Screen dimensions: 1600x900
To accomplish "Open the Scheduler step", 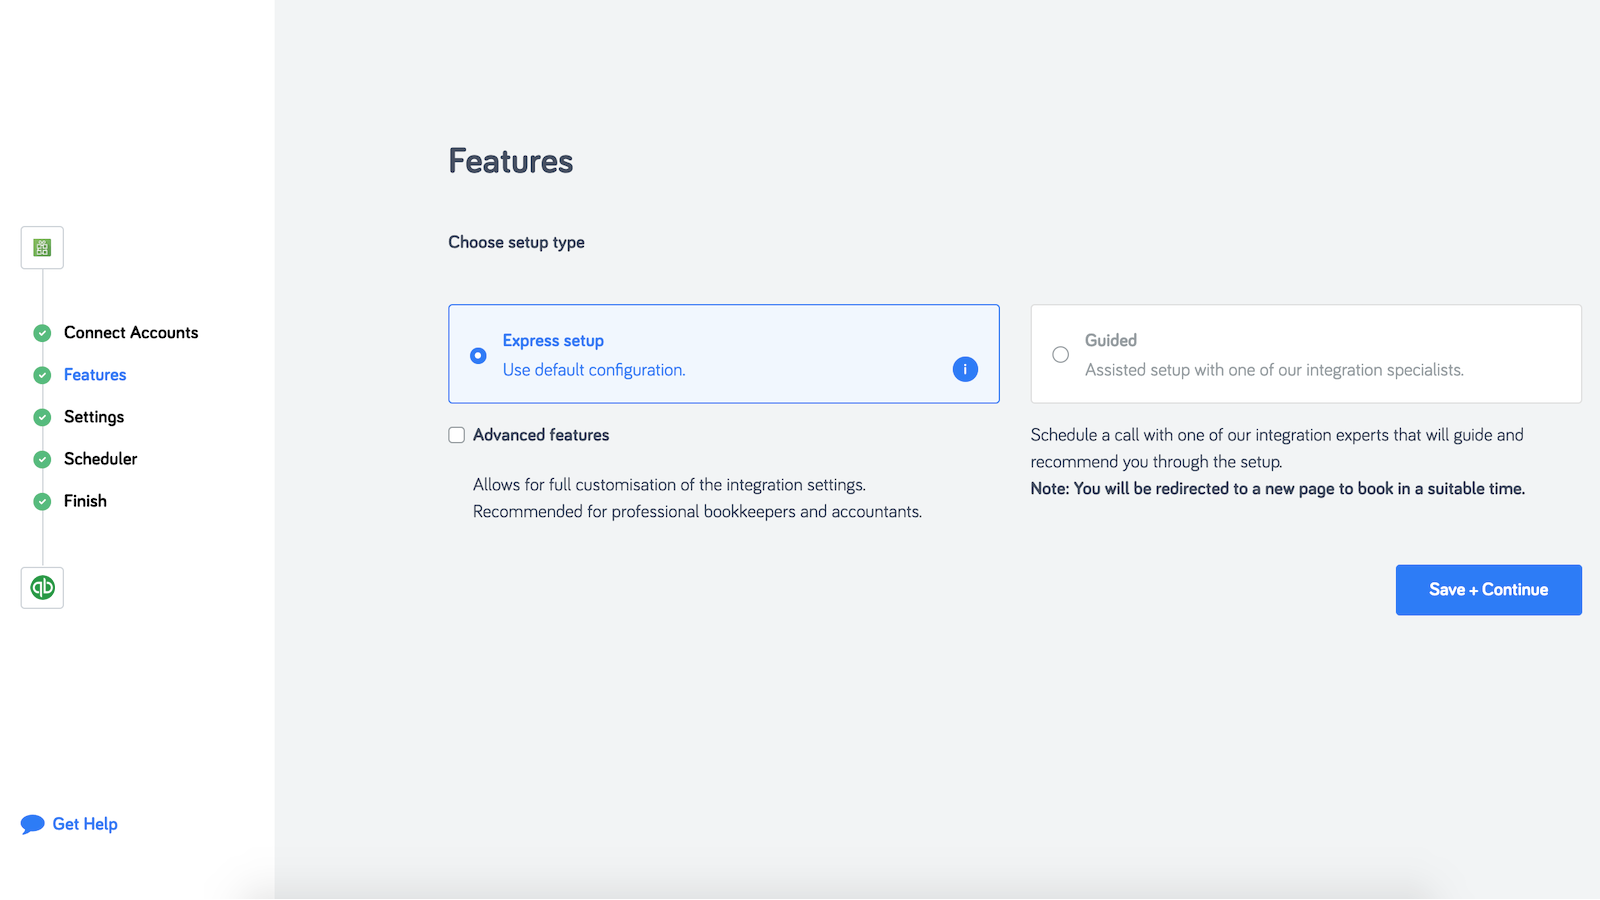I will [100, 459].
